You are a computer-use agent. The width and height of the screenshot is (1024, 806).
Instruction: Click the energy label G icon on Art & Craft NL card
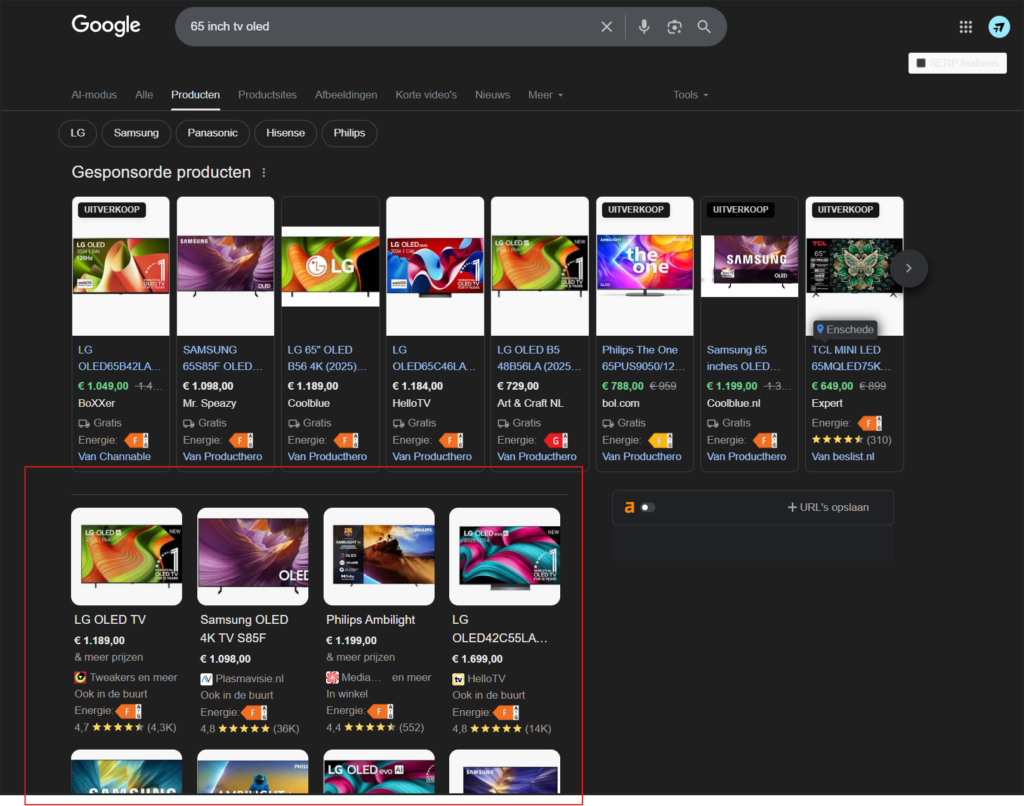tap(556, 440)
